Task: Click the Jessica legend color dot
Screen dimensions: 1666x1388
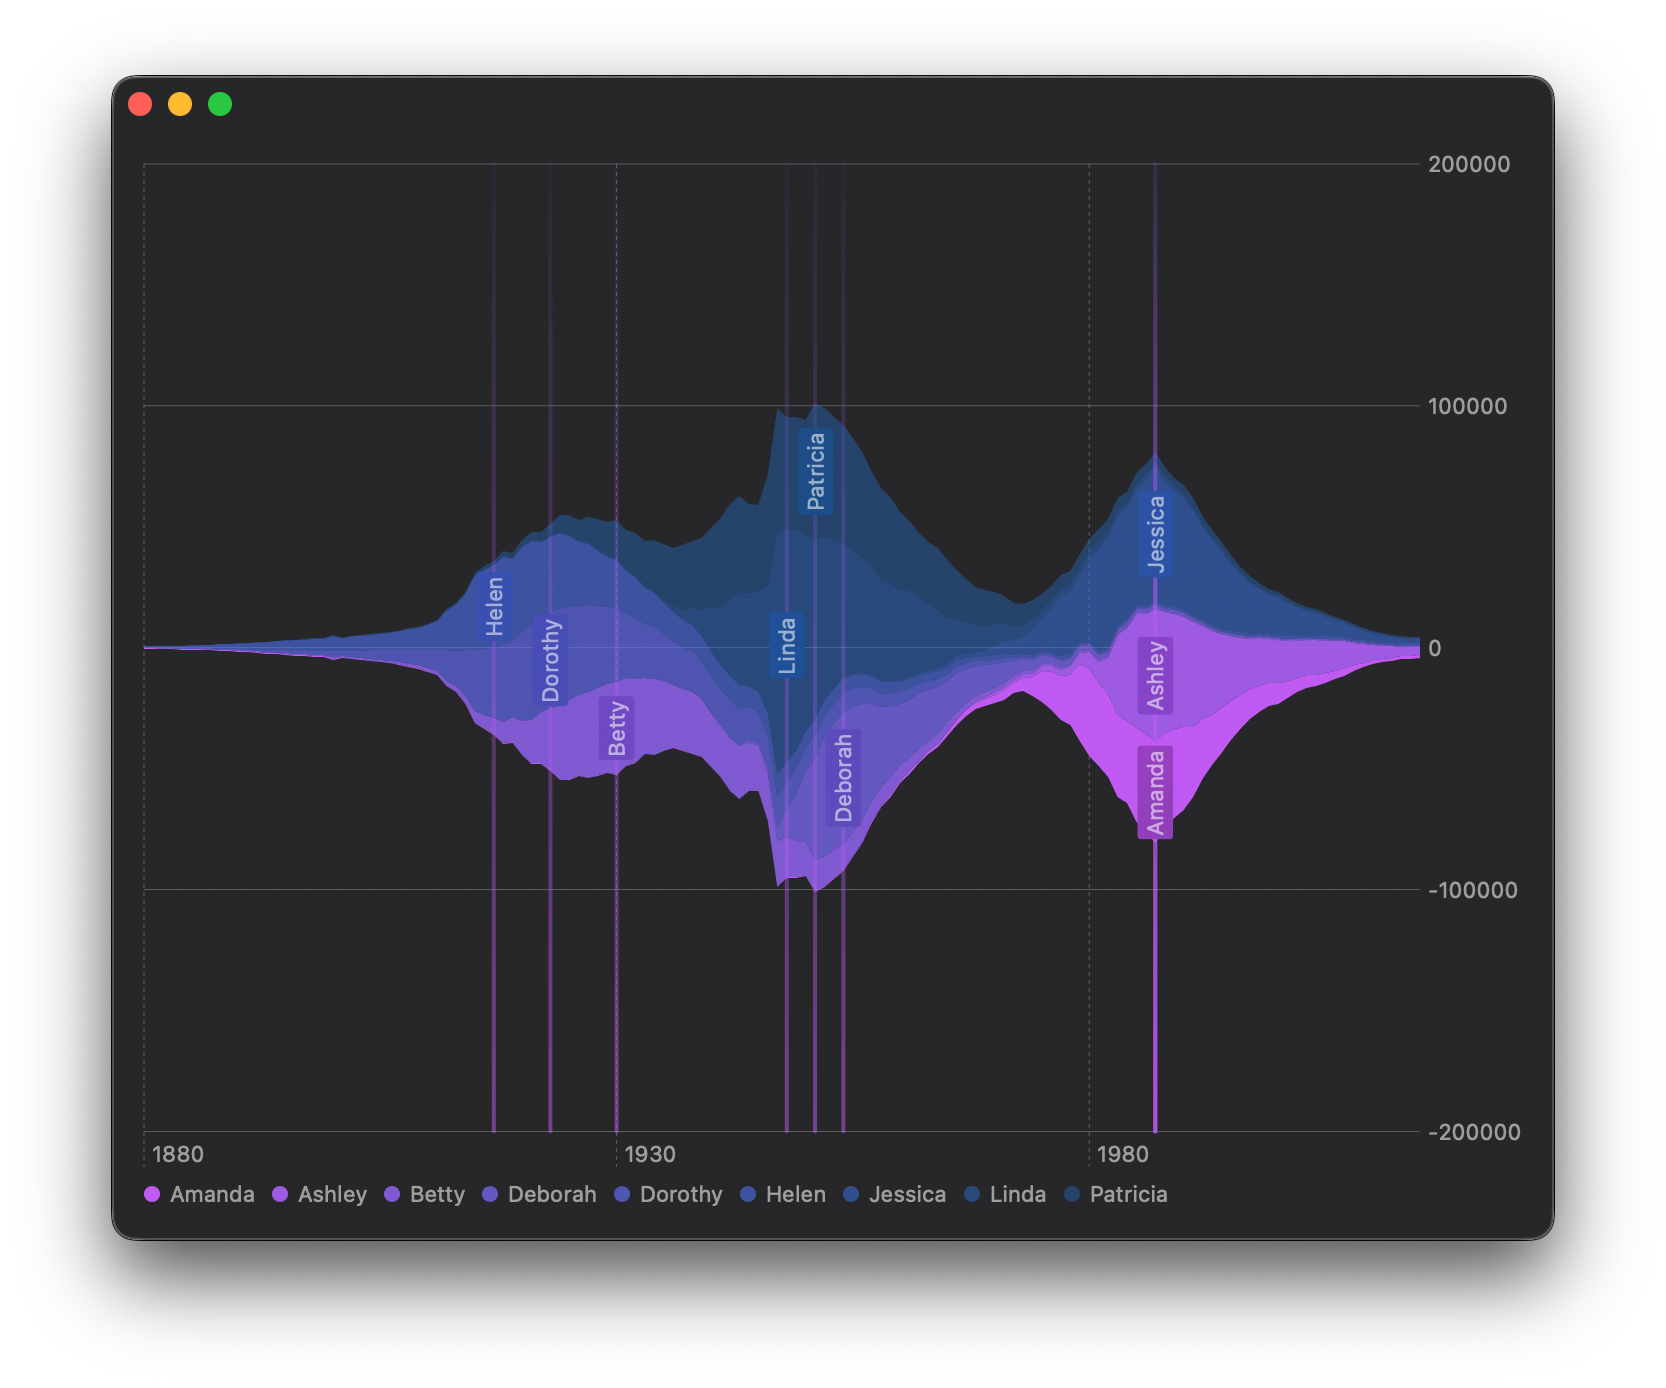Action: click(853, 1194)
